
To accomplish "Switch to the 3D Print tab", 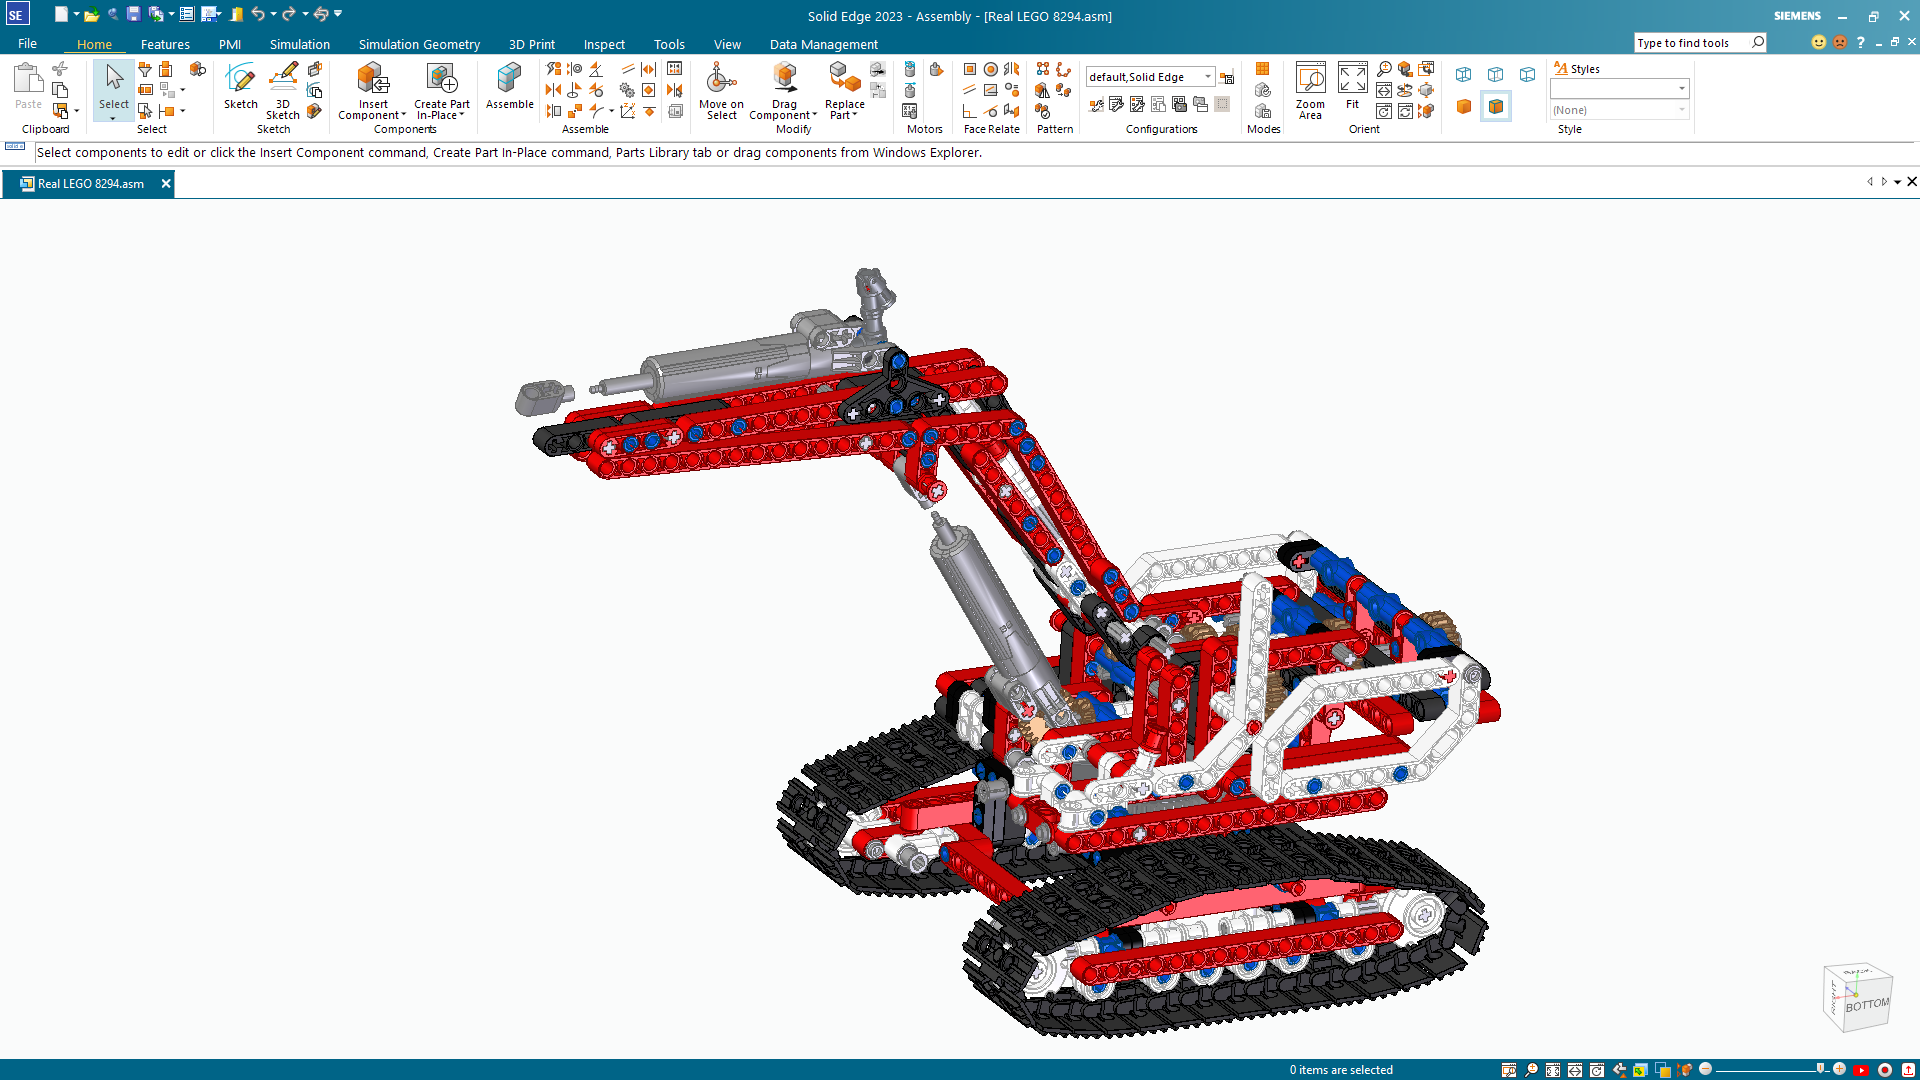I will coord(531,44).
